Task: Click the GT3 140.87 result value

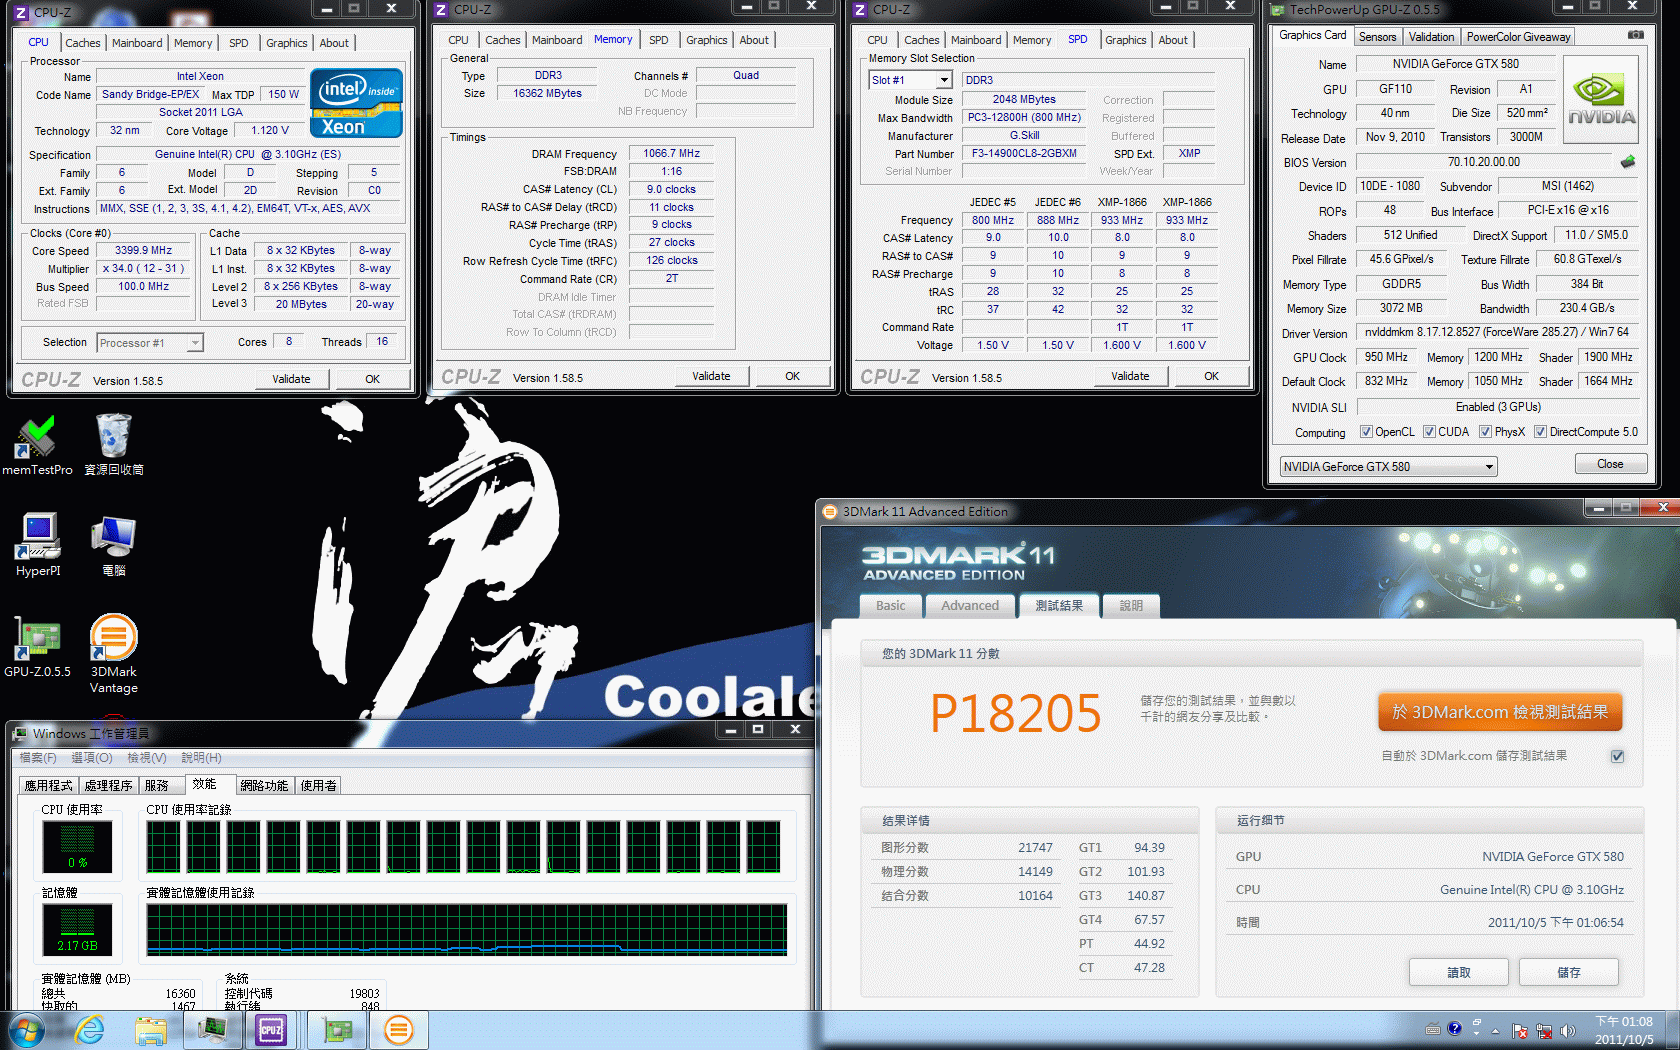Action: [x=1146, y=896]
